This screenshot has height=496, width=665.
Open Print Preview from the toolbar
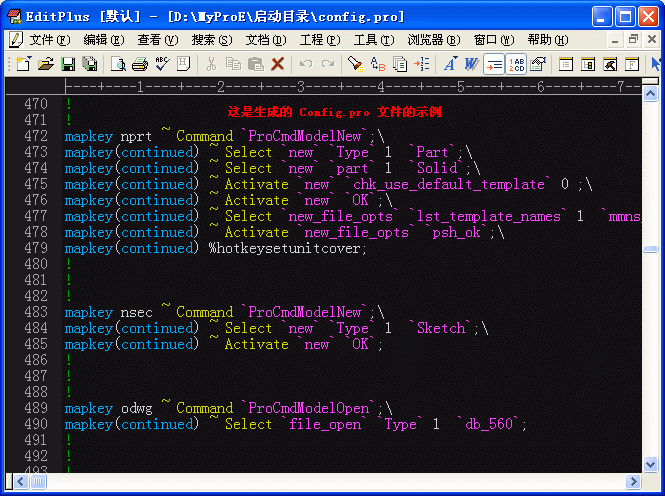(118, 64)
